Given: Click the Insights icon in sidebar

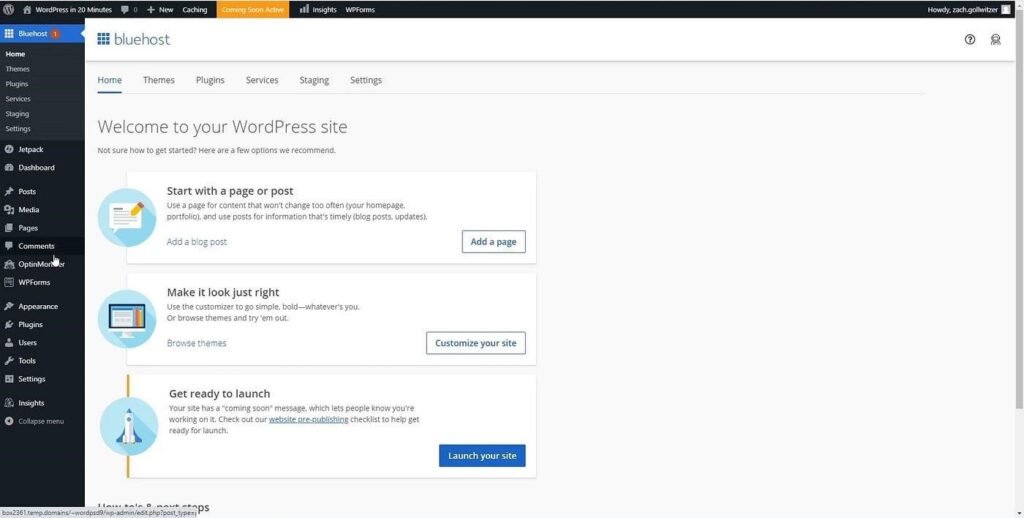Looking at the screenshot, I should [x=9, y=403].
